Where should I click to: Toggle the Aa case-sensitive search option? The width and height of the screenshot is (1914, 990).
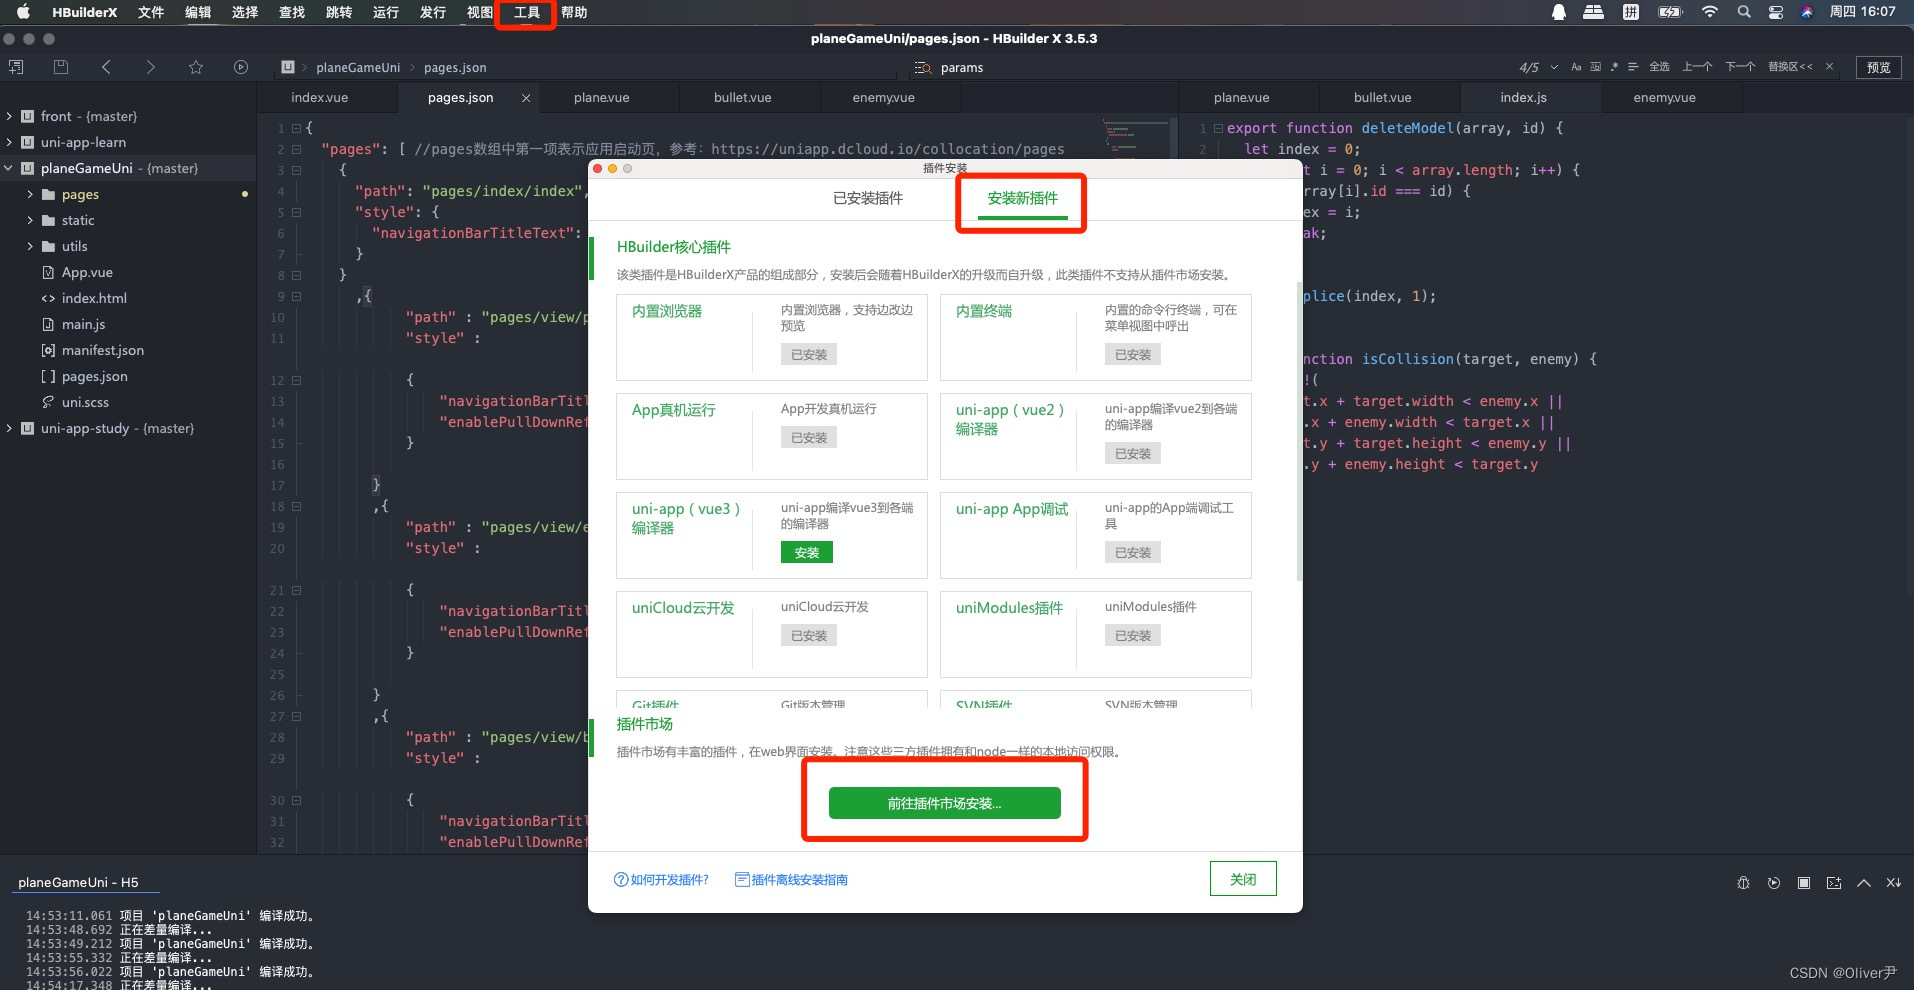[x=1576, y=67]
